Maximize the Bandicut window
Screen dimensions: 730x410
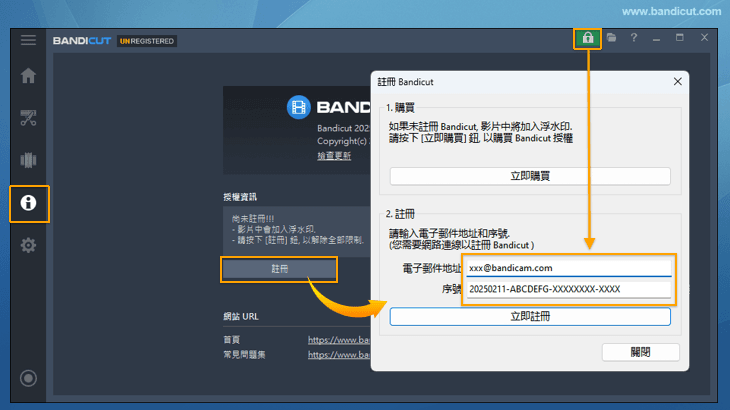point(680,38)
